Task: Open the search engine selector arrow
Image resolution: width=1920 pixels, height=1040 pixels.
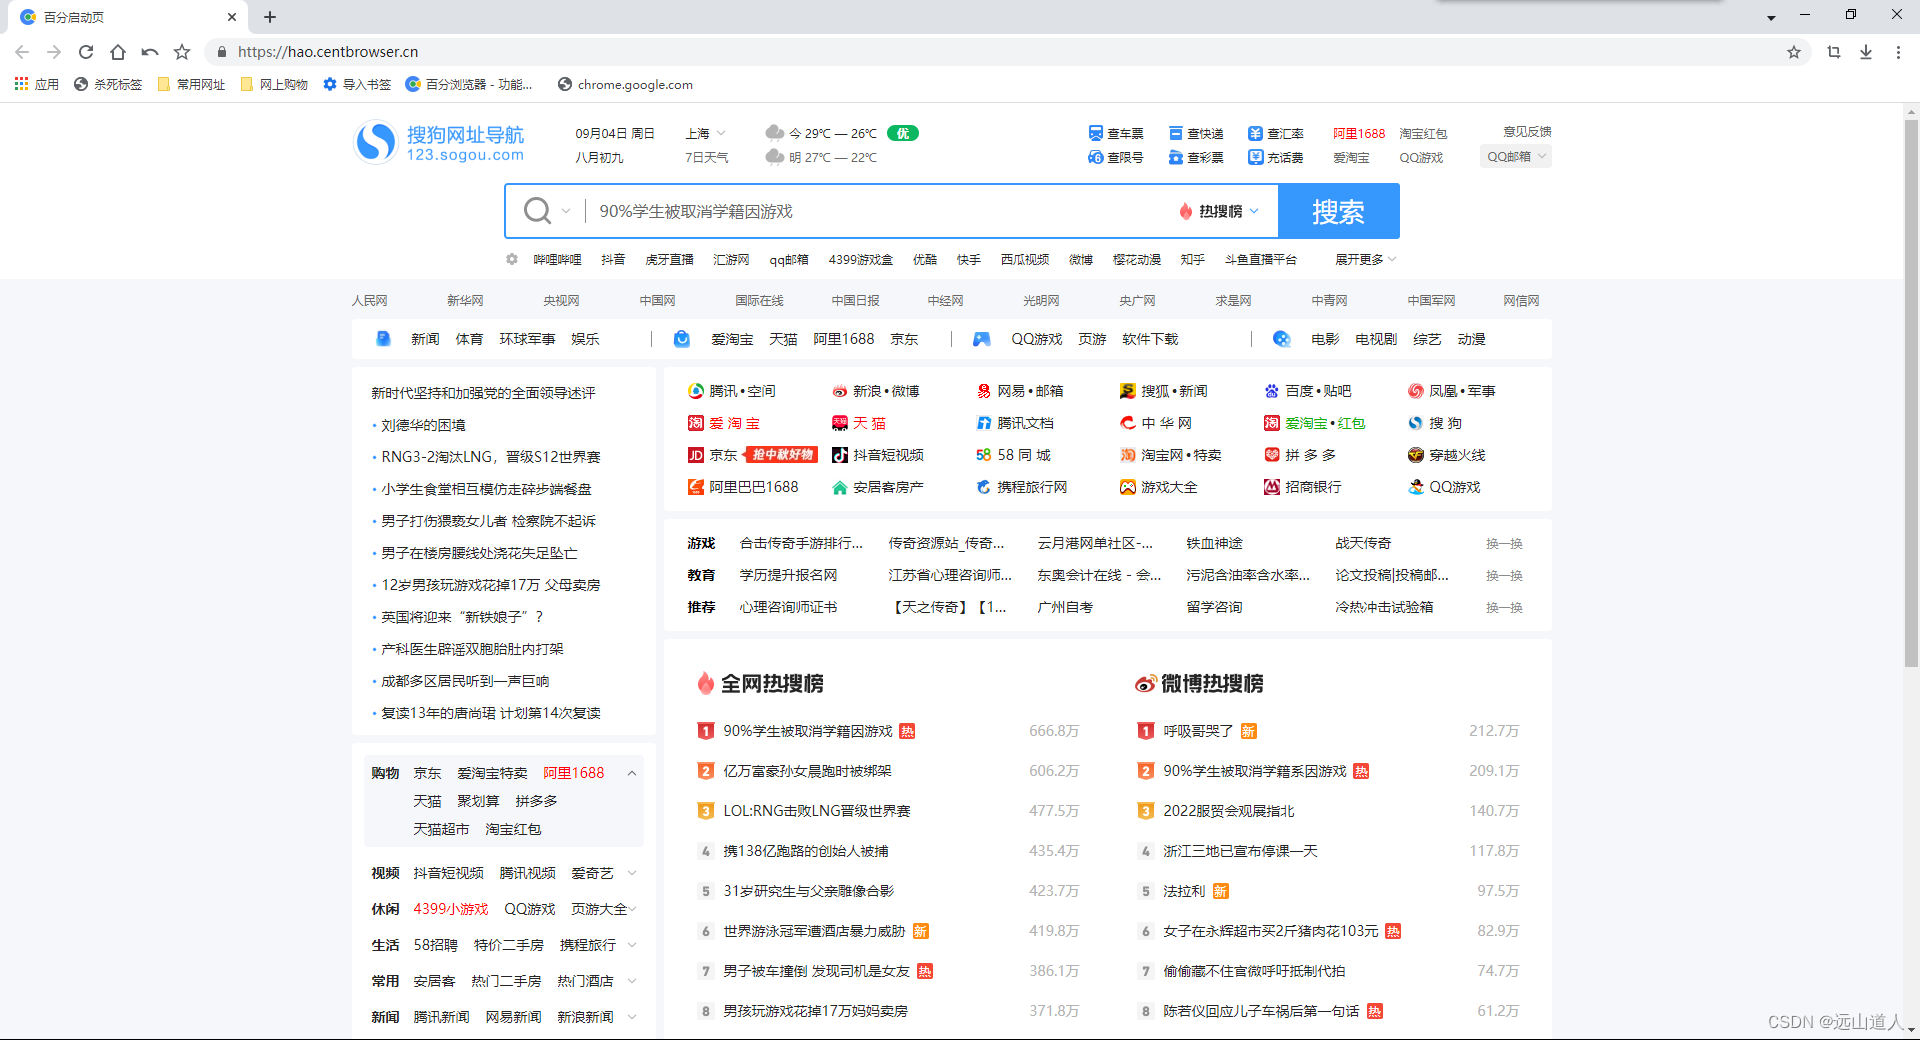Action: (x=566, y=211)
